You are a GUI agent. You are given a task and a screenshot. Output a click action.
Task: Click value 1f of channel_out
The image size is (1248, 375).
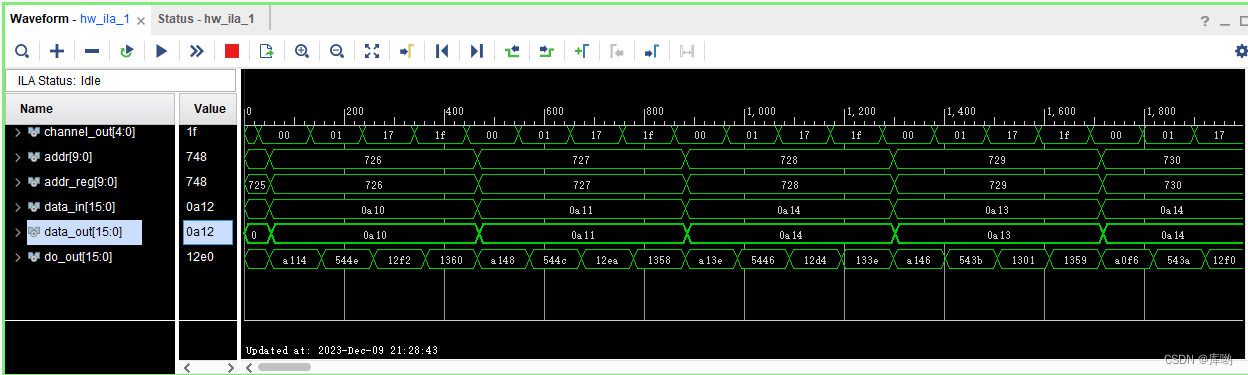tap(192, 132)
